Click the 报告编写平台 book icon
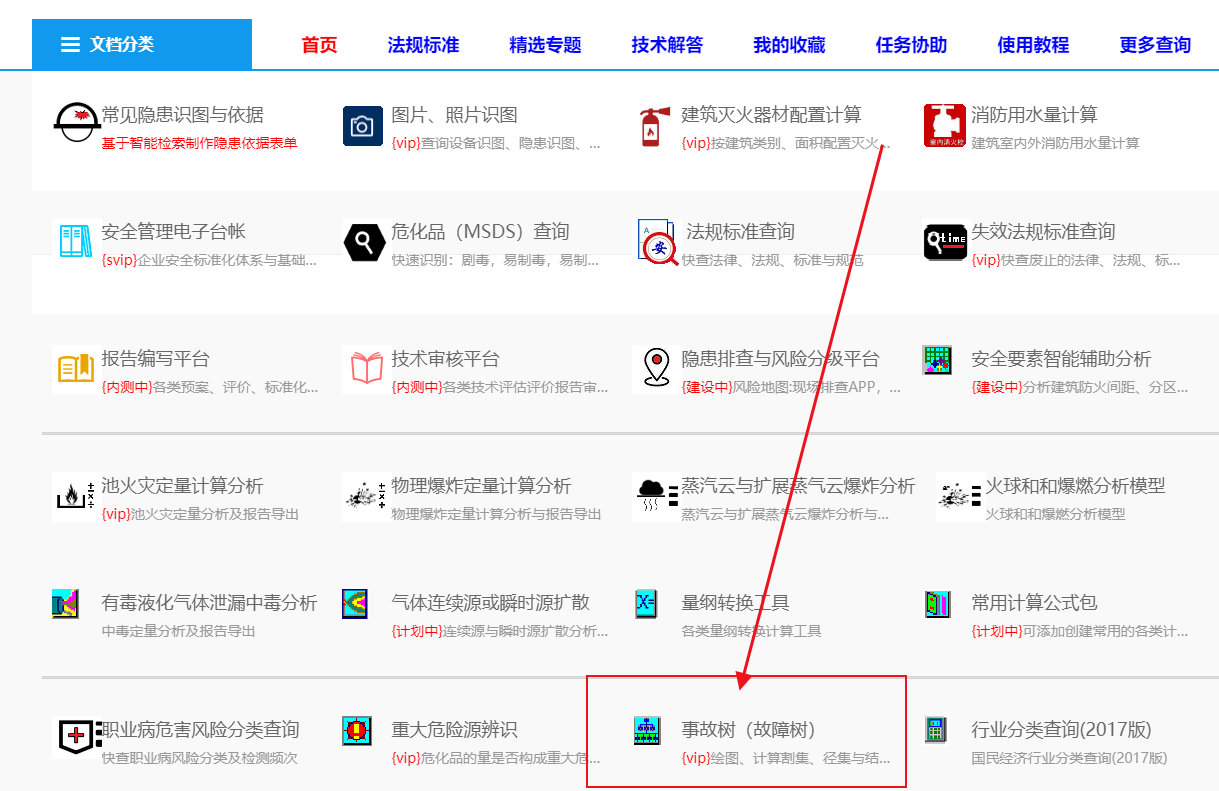The height and width of the screenshot is (791, 1219). [76, 368]
